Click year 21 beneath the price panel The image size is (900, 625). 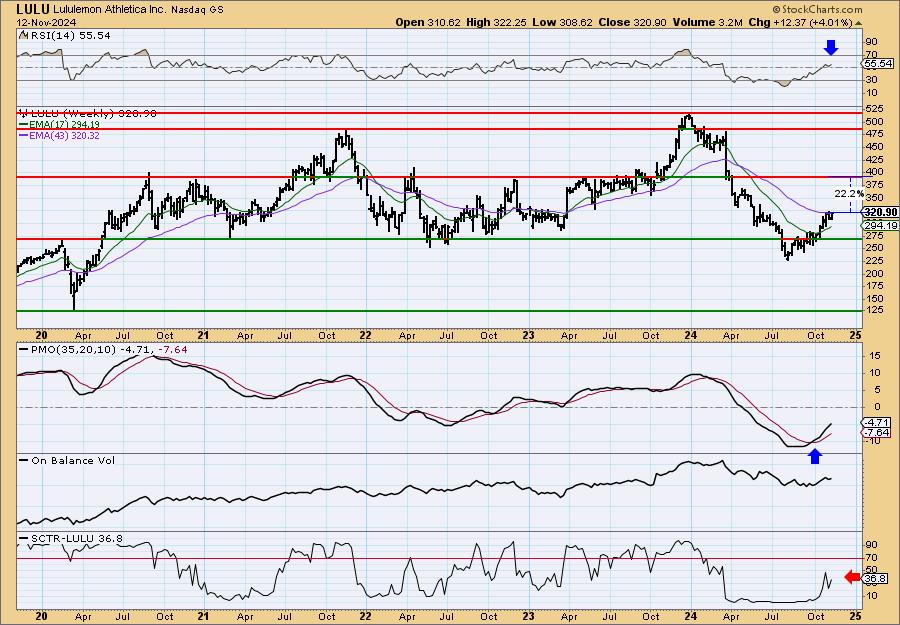click(x=202, y=336)
